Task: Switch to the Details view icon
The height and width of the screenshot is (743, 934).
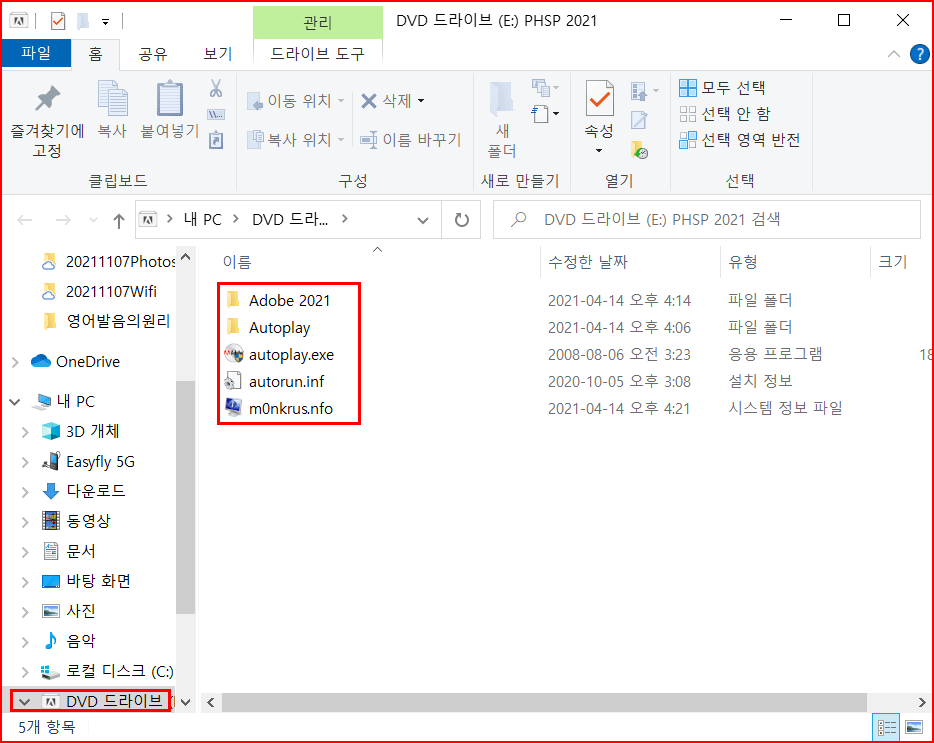Action: click(886, 727)
